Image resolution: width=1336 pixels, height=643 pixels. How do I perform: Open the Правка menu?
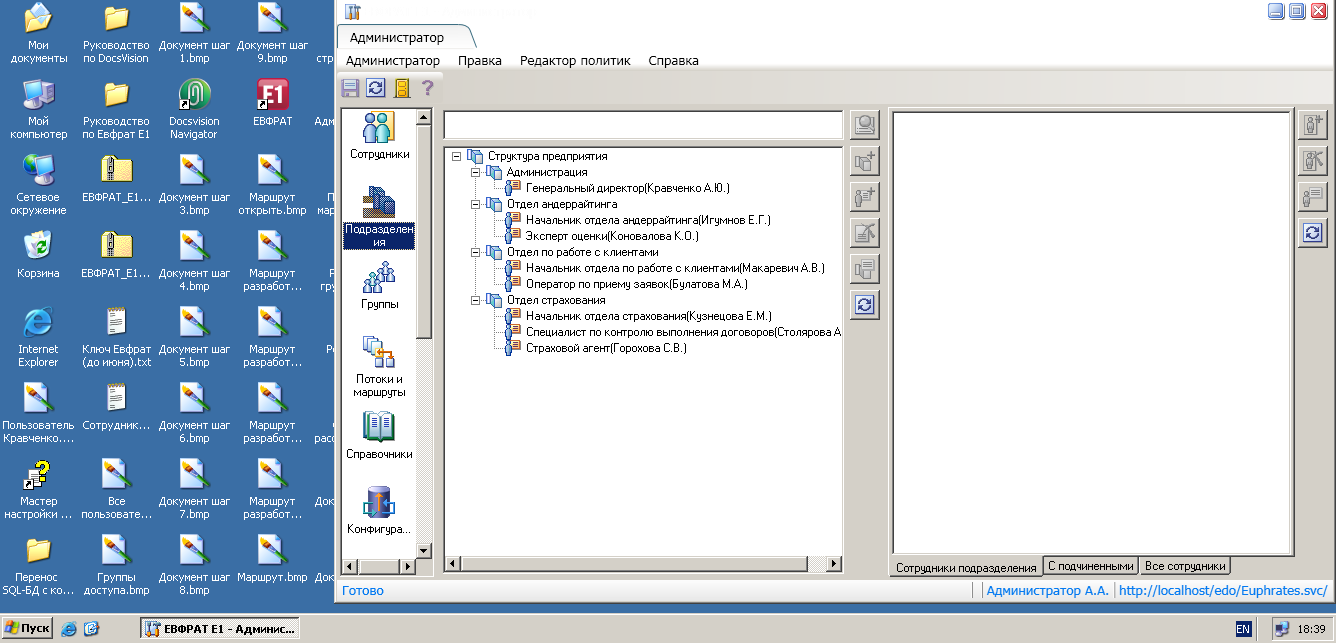point(480,60)
